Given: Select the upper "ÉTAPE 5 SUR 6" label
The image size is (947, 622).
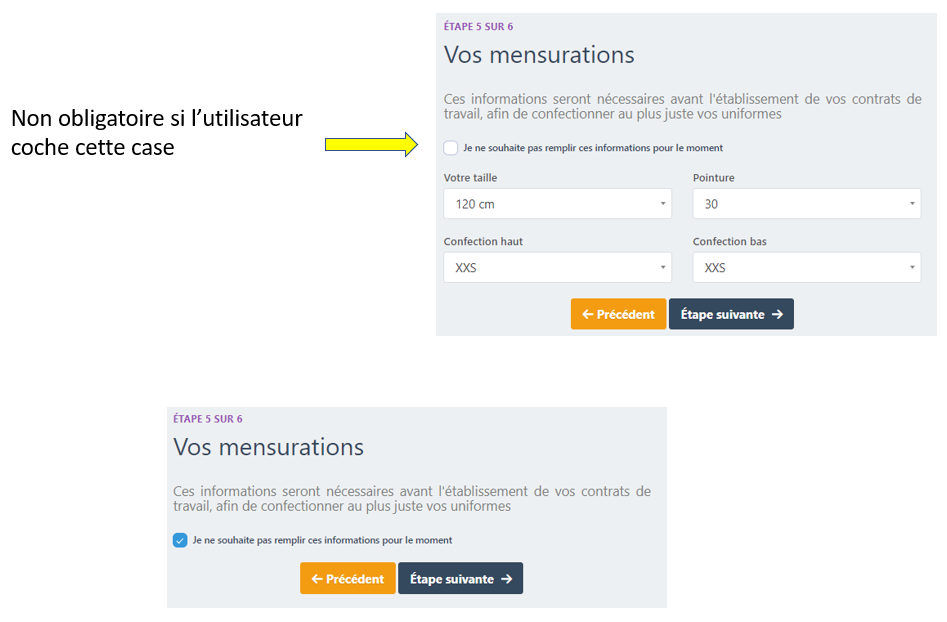Looking at the screenshot, I should click(x=478, y=27).
